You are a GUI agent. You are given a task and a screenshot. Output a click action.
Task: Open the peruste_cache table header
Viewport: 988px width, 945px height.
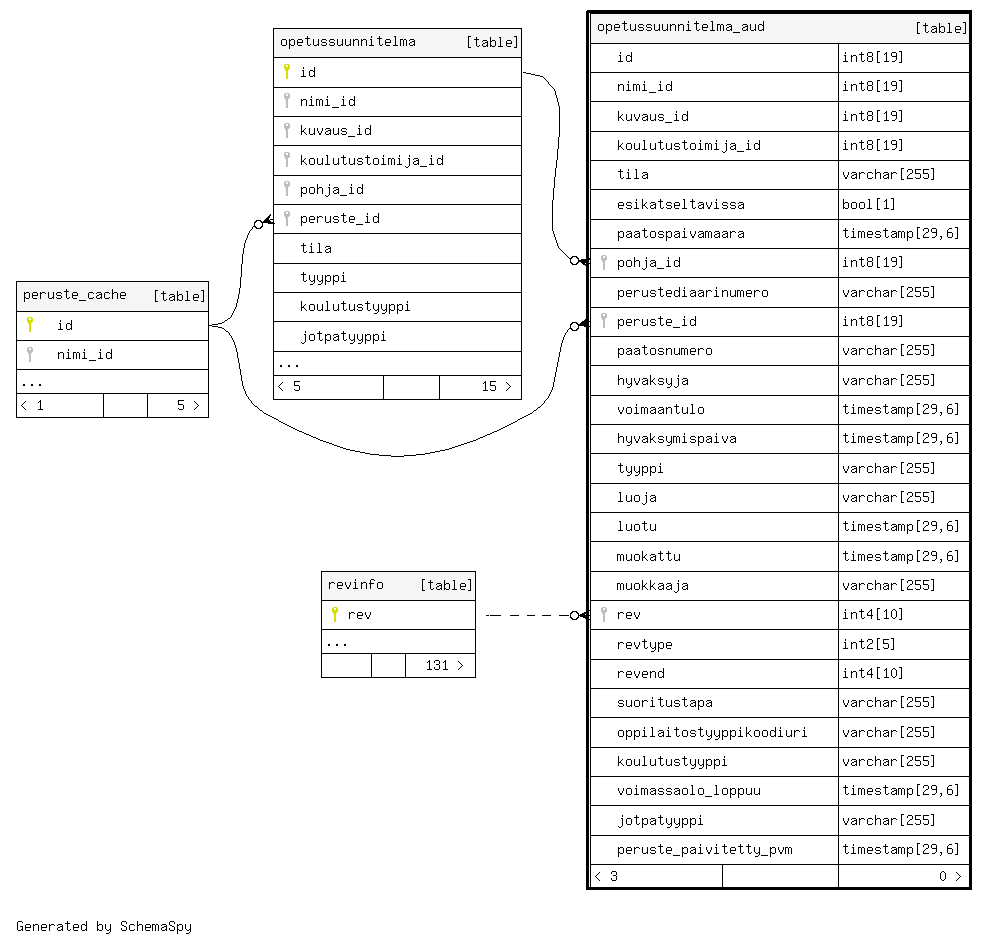(75, 295)
